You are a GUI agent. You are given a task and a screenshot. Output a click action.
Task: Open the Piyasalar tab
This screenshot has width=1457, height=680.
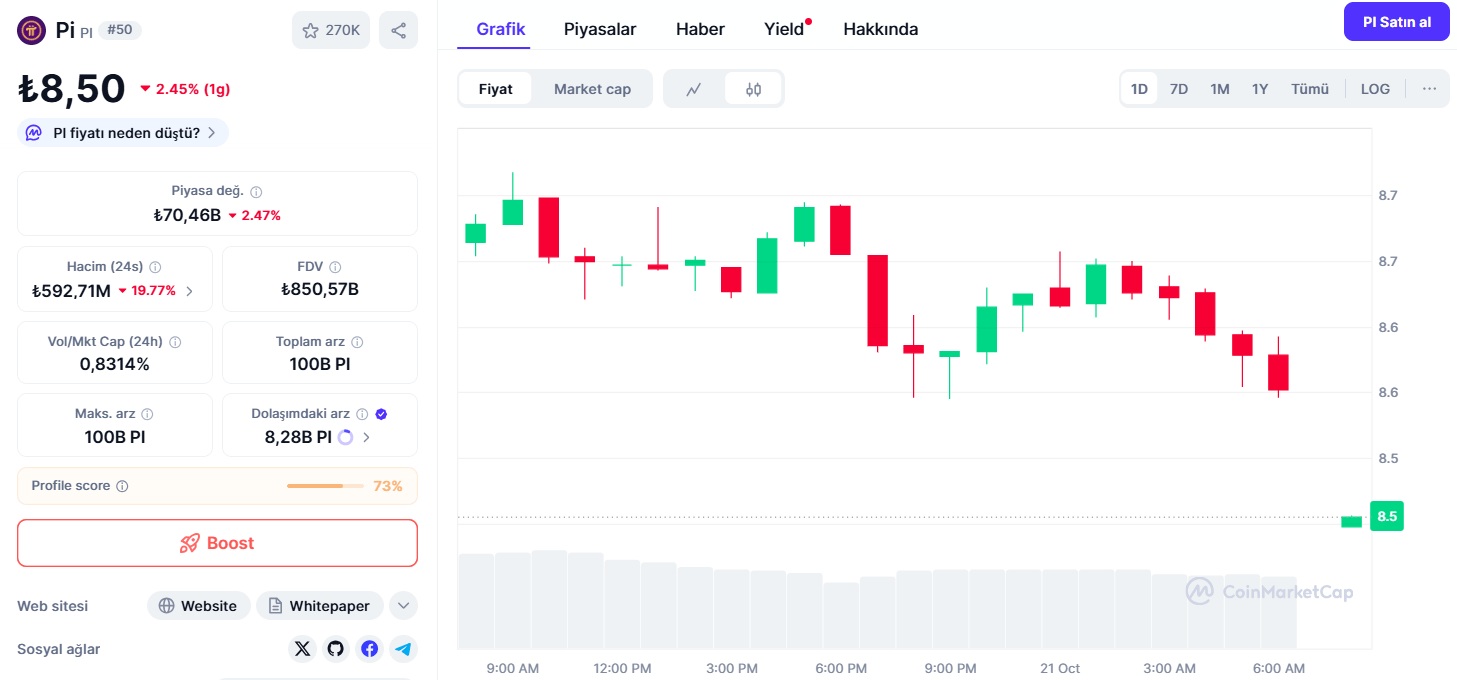tap(600, 29)
